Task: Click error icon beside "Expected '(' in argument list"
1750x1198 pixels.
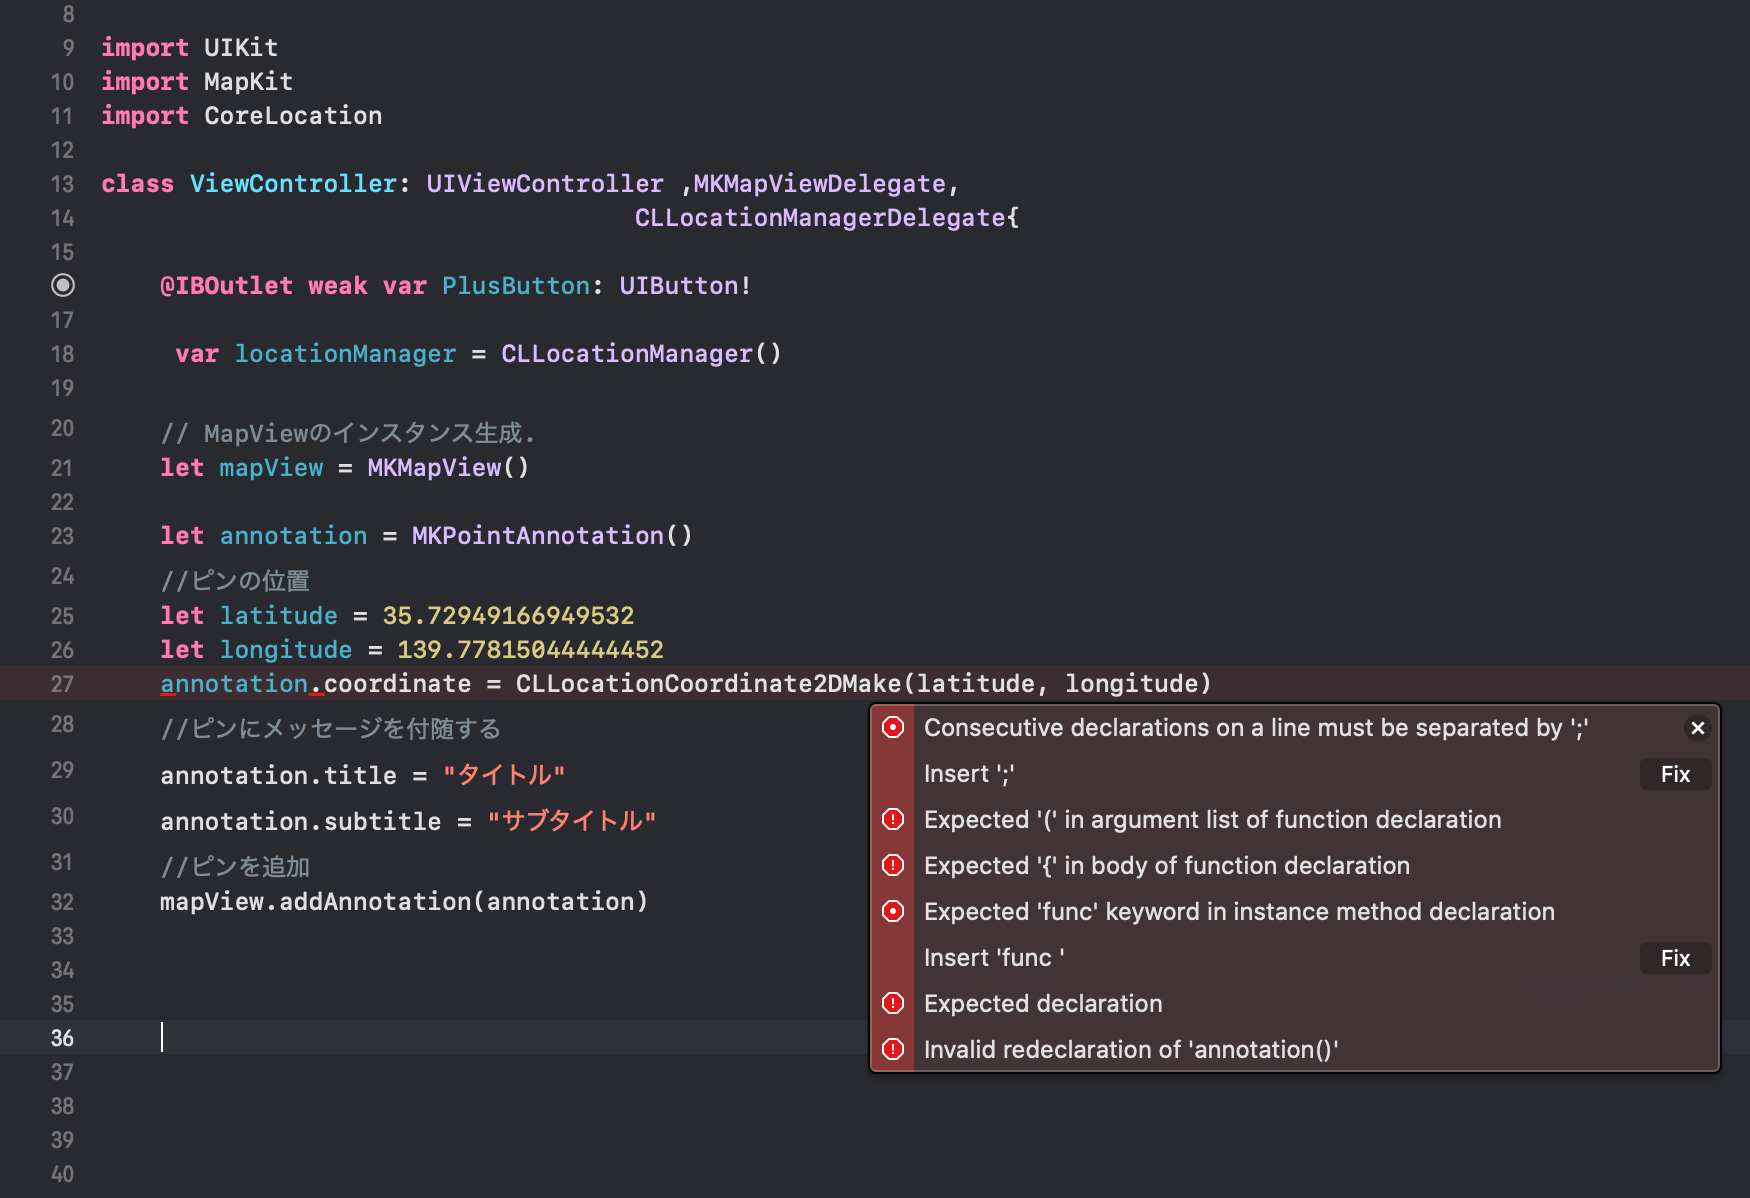Action: coord(893,819)
